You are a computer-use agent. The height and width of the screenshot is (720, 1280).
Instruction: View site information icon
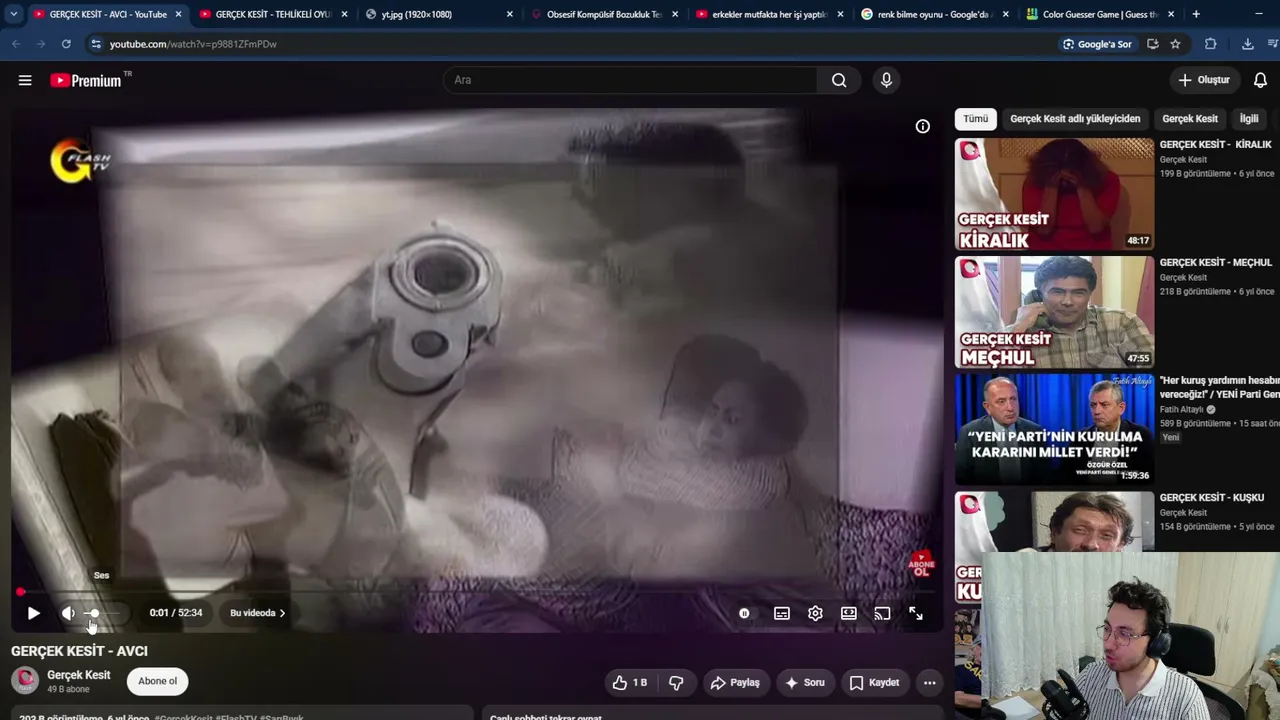(96, 44)
